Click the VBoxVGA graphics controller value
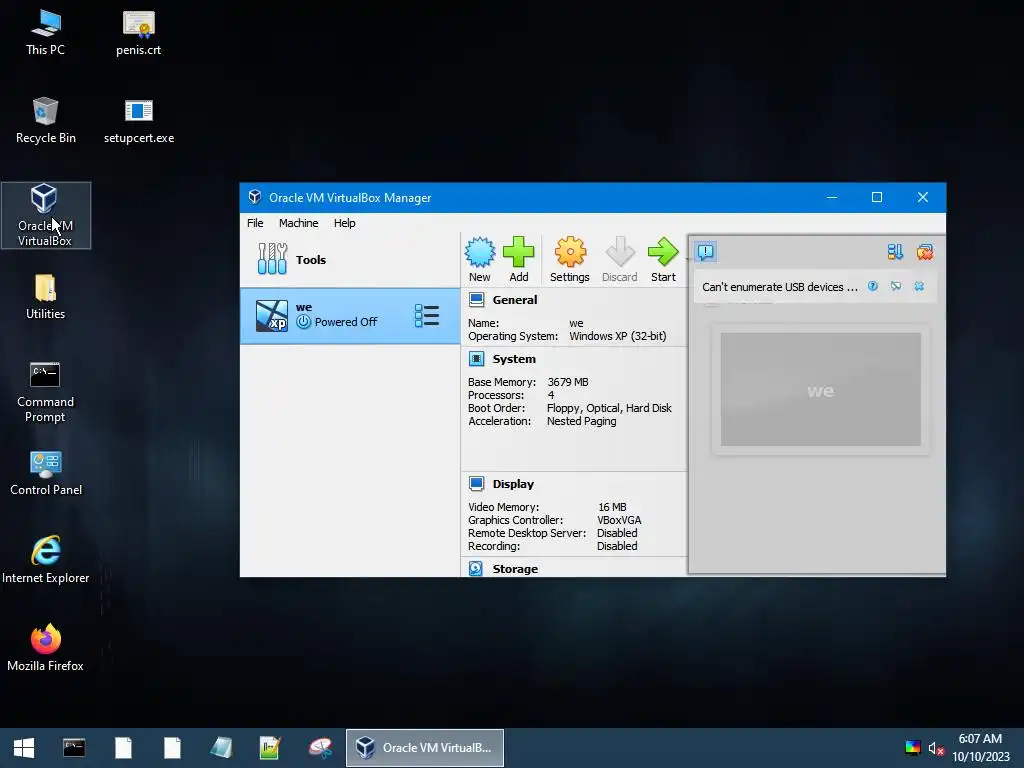This screenshot has width=1024, height=768. (x=618, y=520)
